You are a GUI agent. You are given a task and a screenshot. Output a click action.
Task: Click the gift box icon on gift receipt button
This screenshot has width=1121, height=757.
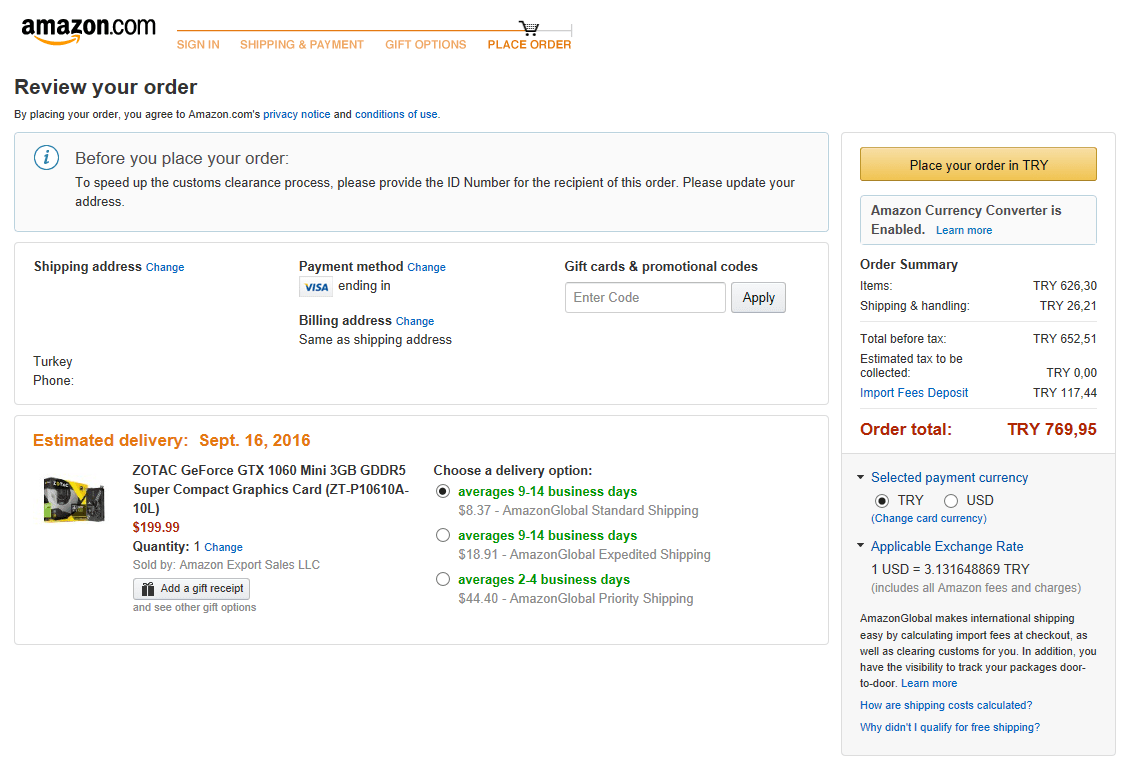click(x=148, y=589)
